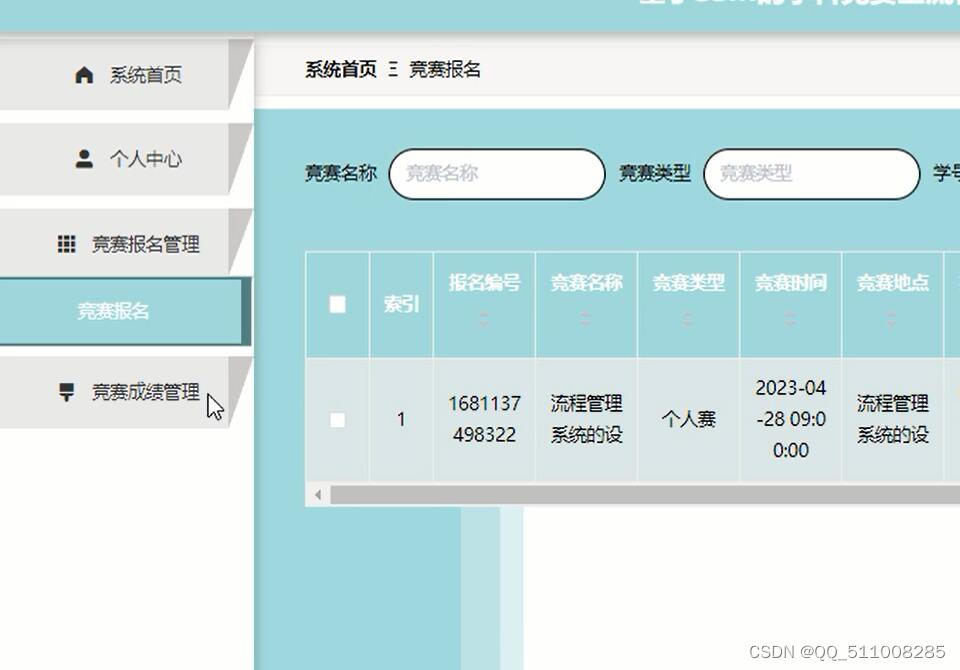This screenshot has width=960, height=670.
Task: Click the person icon beside 个人中心
Action: (x=84, y=159)
